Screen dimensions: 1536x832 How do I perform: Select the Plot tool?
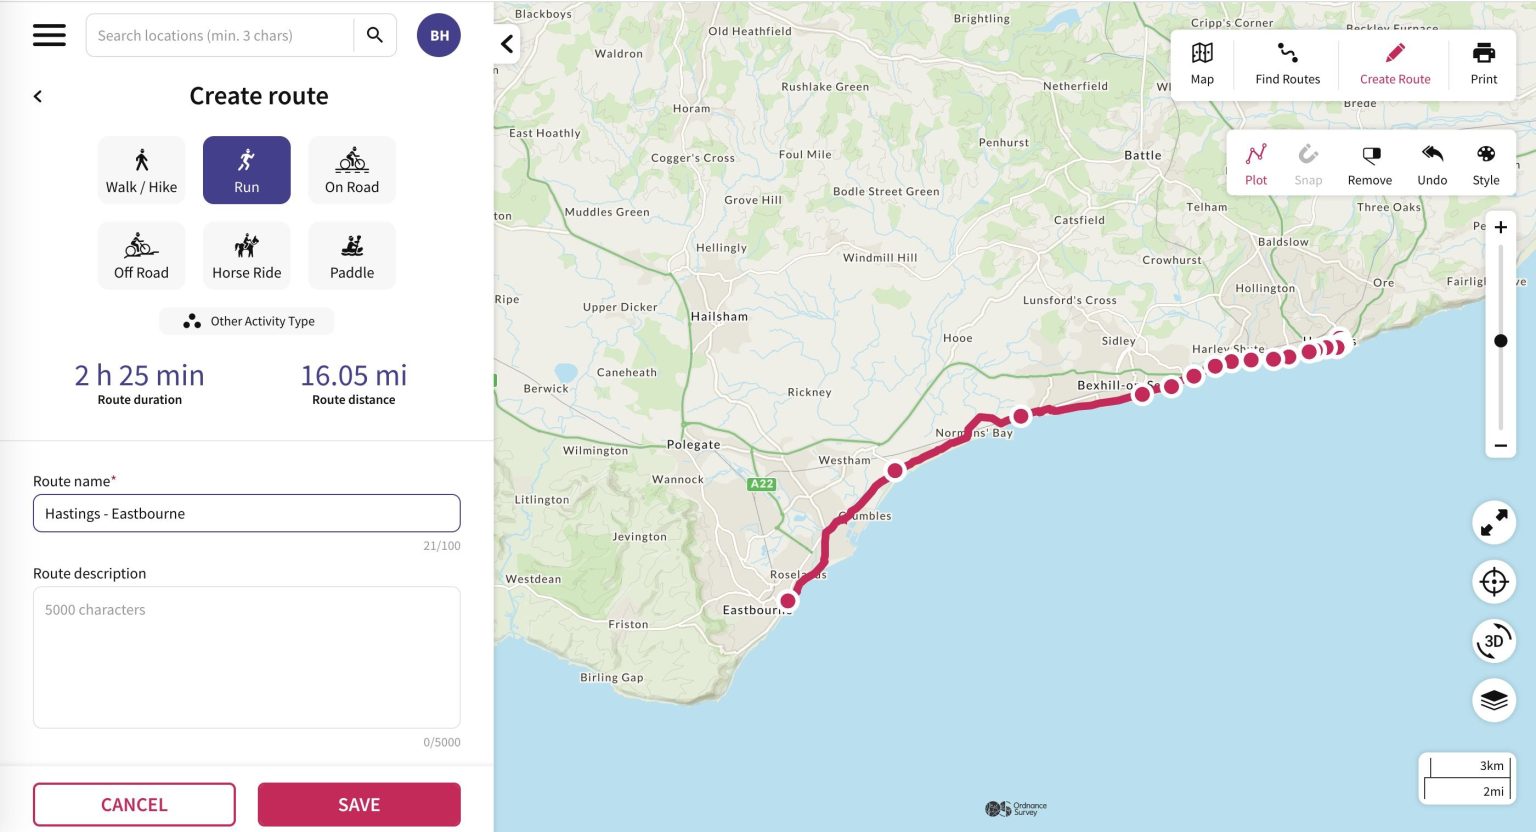point(1255,163)
